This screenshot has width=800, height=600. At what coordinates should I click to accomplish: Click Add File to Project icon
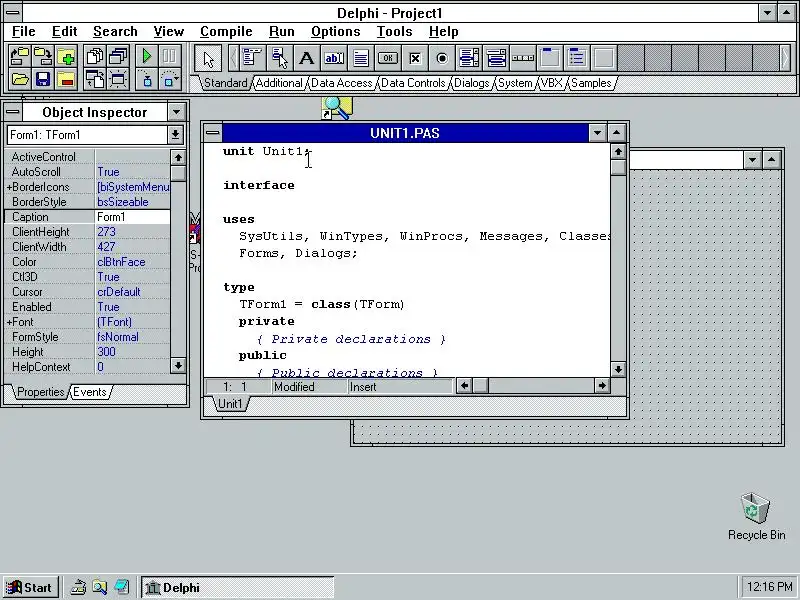click(66, 57)
